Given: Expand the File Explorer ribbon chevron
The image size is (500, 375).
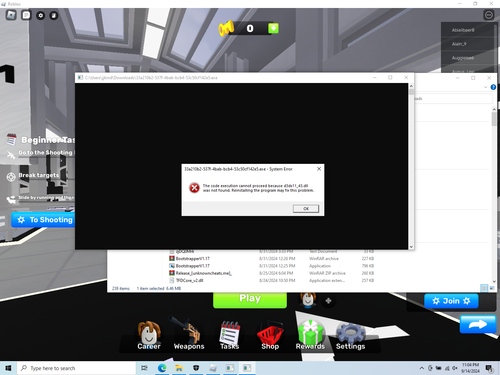Looking at the screenshot, I should (485, 87).
